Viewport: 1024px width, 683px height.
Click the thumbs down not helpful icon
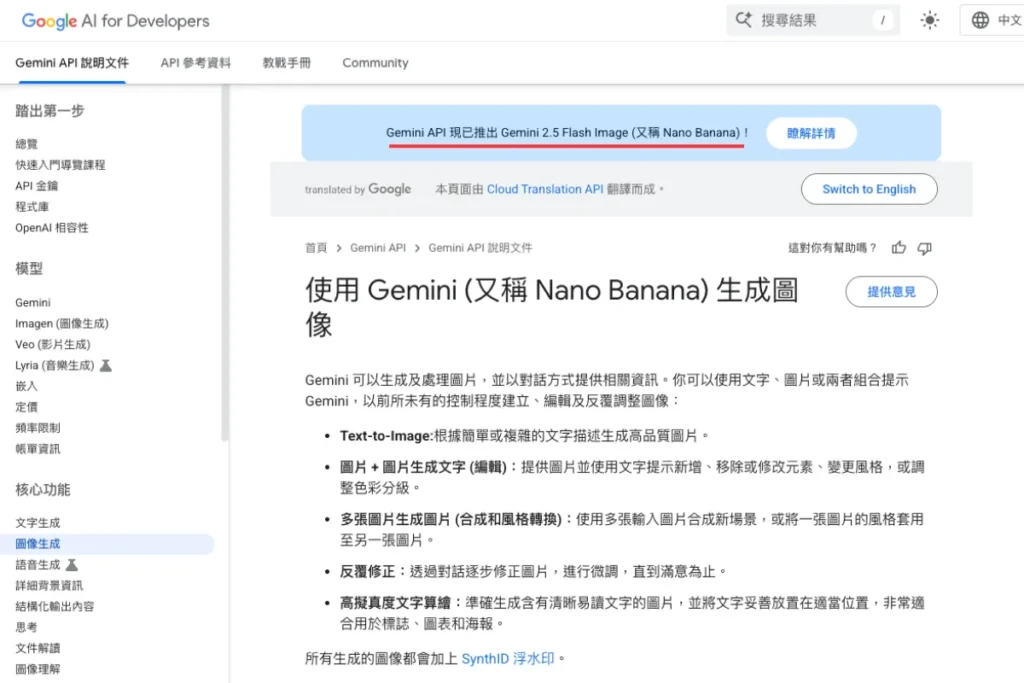[924, 248]
